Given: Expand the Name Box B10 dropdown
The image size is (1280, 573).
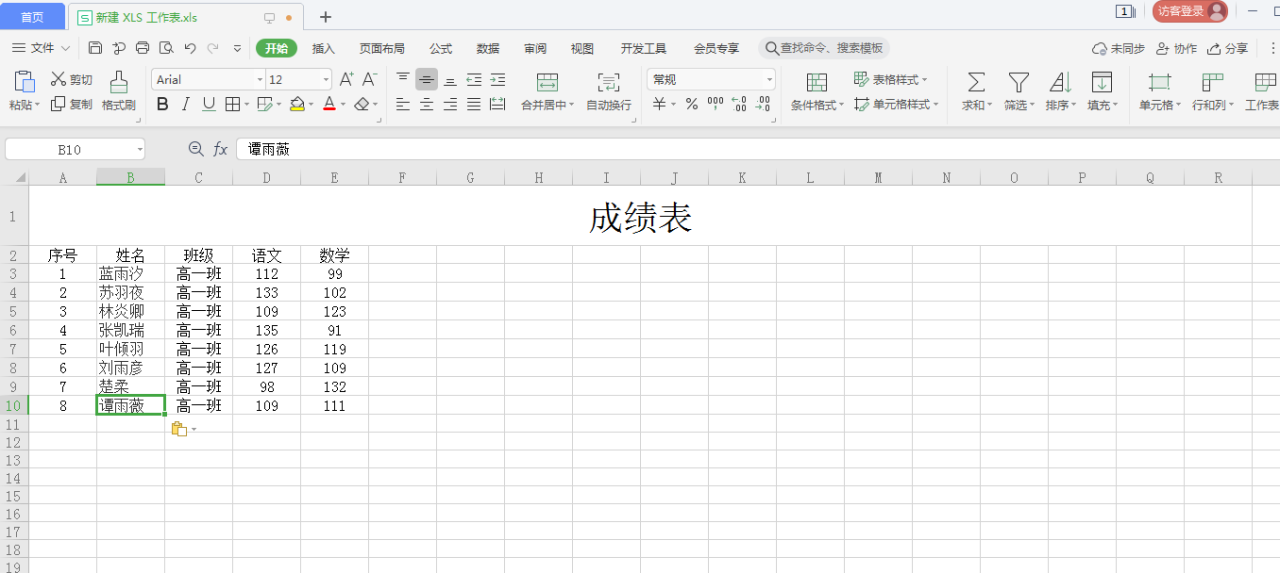Looking at the screenshot, I should pyautogui.click(x=139, y=149).
